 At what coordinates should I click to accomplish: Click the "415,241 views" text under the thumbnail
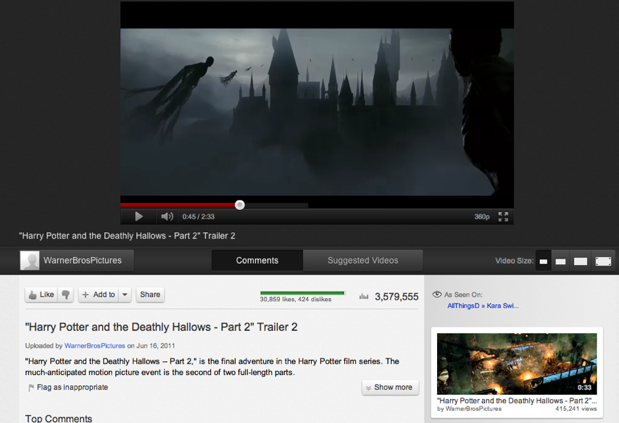pos(576,409)
